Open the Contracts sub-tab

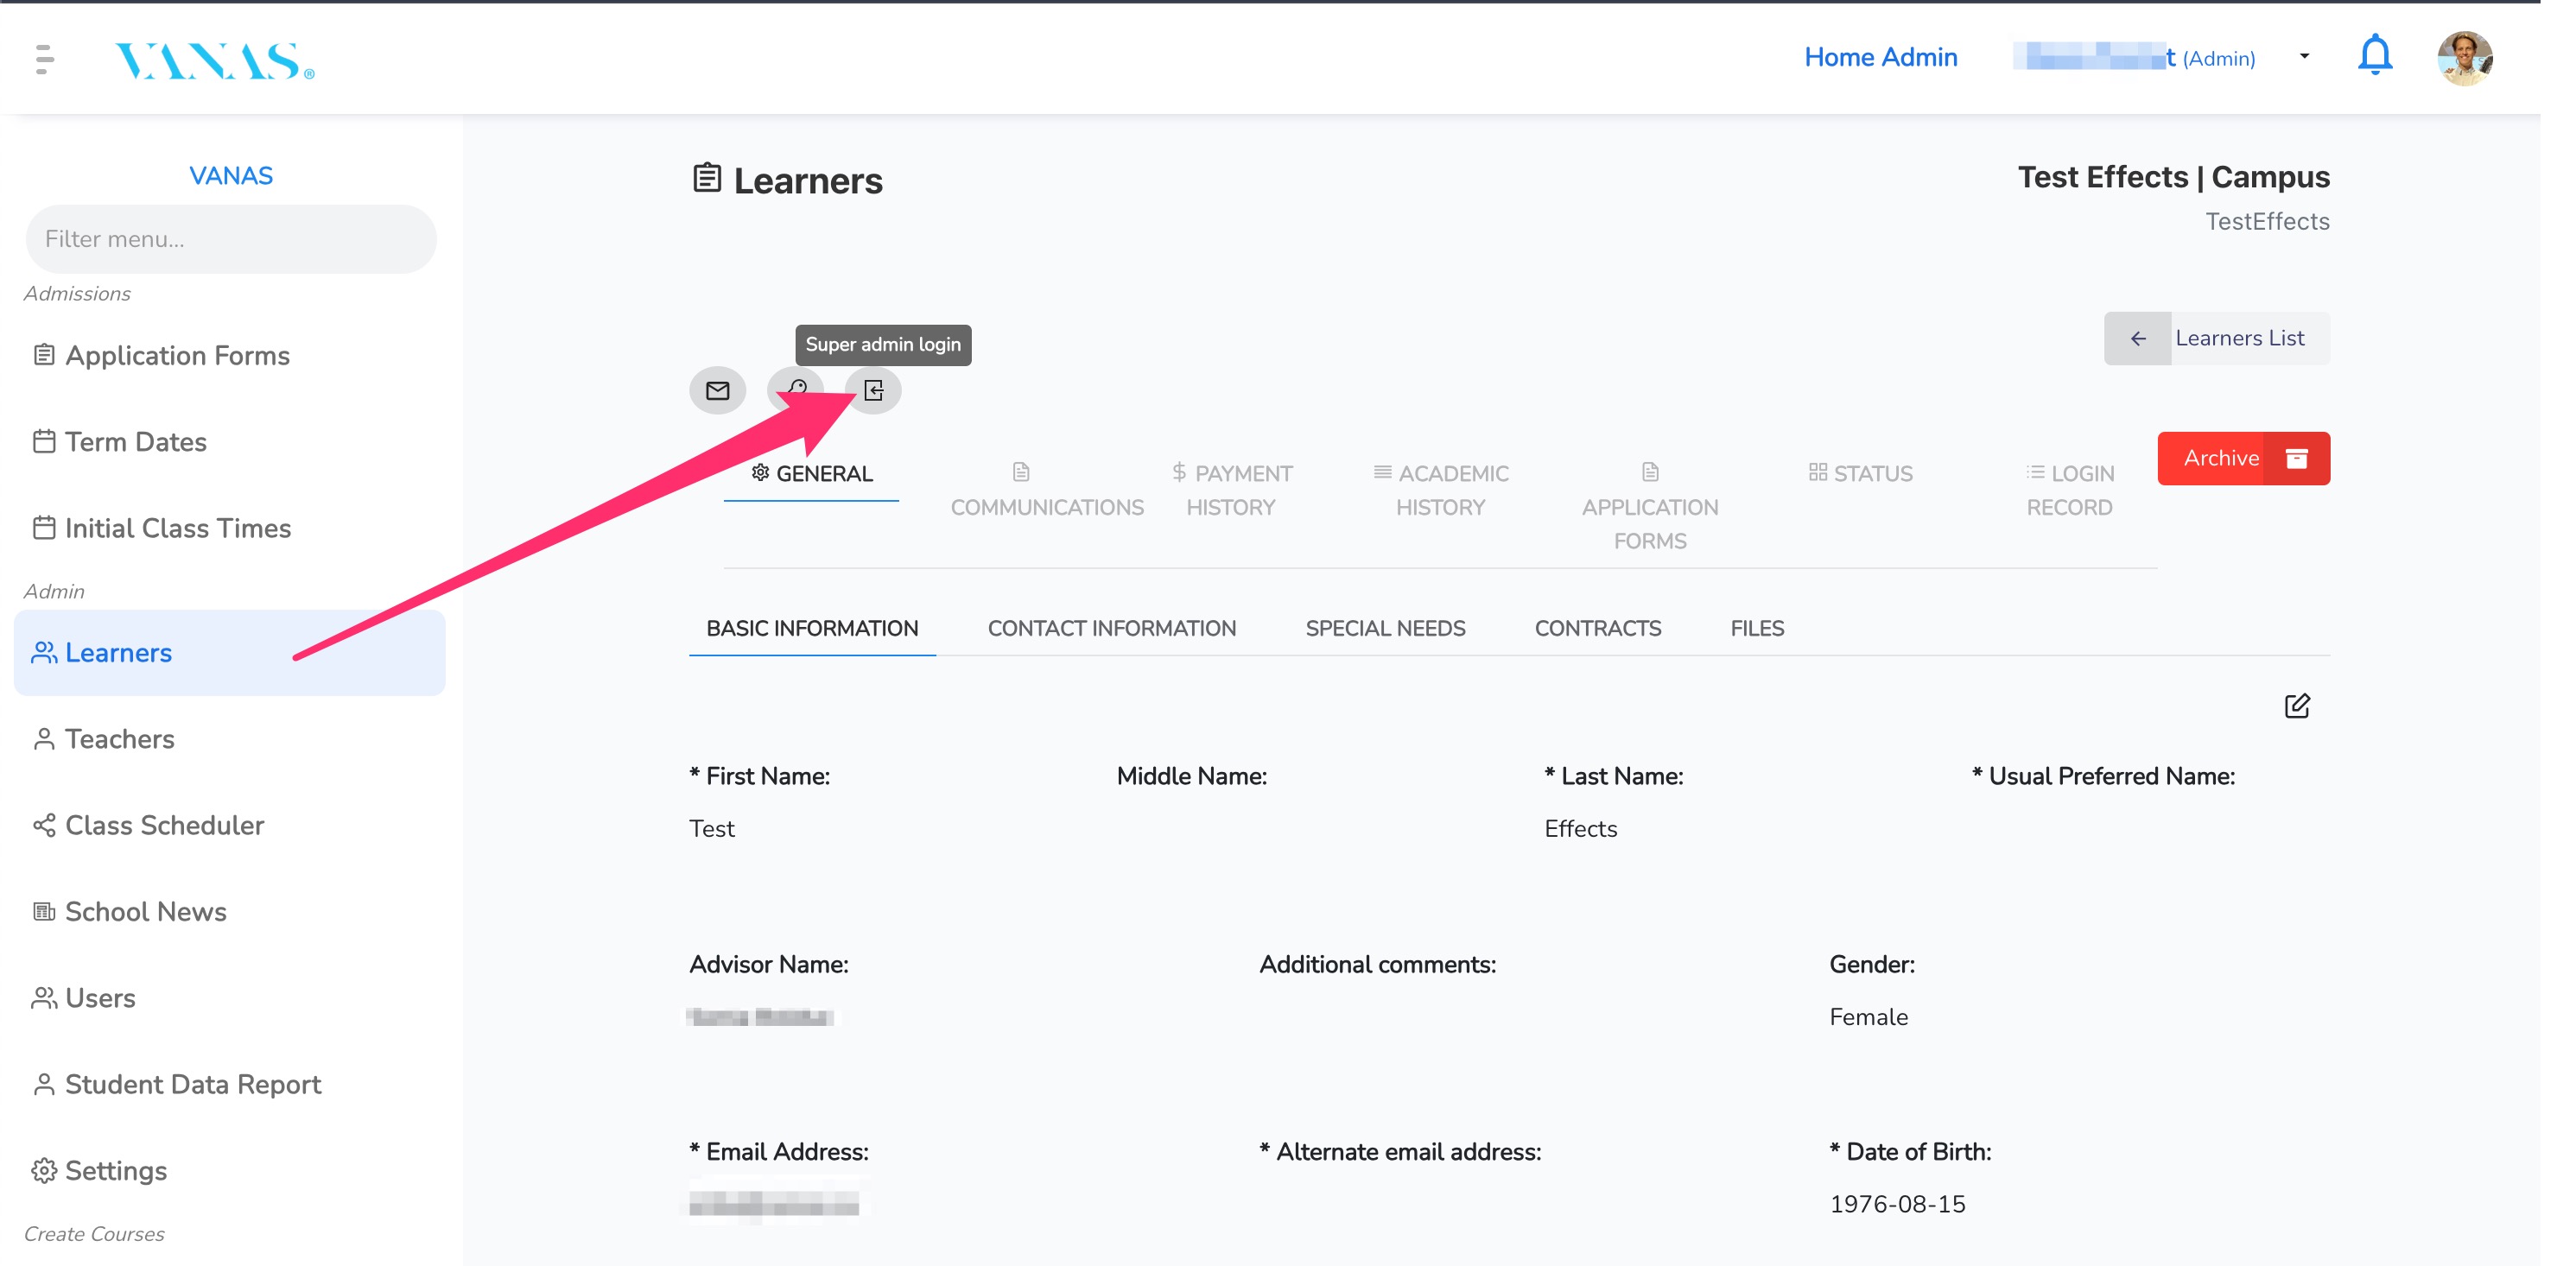(x=1597, y=628)
